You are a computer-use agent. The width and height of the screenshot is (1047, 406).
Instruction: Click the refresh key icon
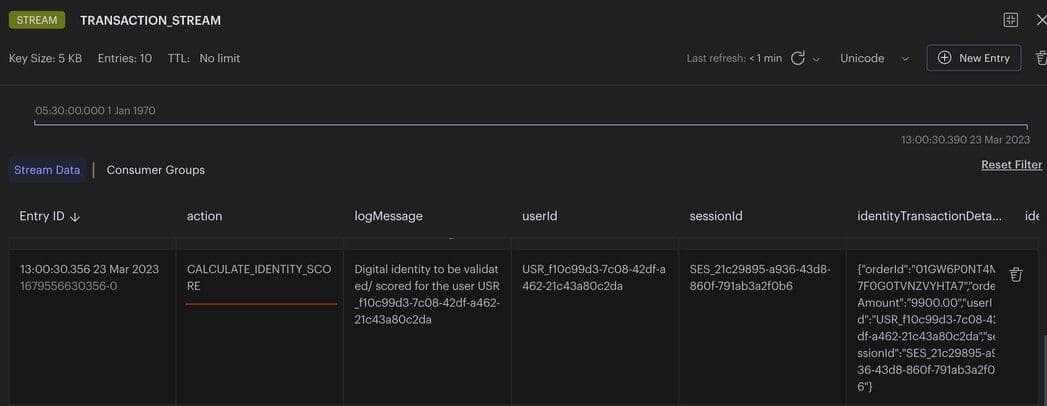point(798,58)
